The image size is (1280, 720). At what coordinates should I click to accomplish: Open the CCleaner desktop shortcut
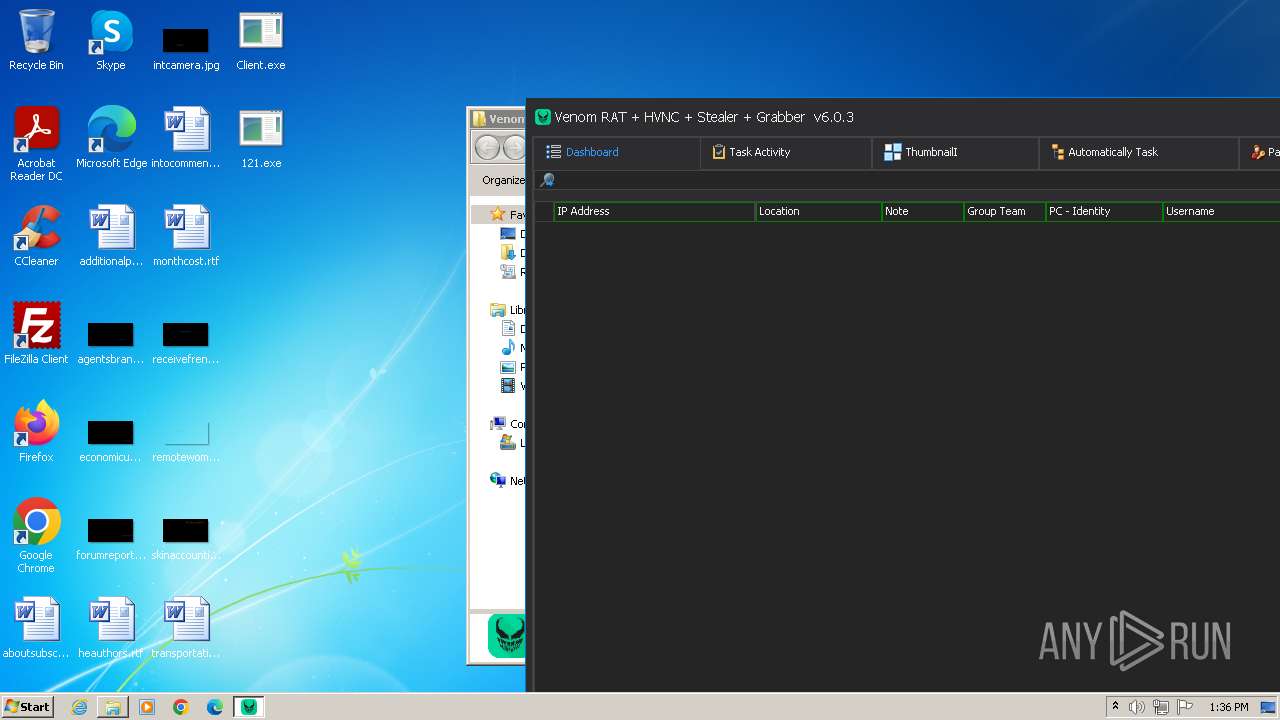(x=36, y=236)
